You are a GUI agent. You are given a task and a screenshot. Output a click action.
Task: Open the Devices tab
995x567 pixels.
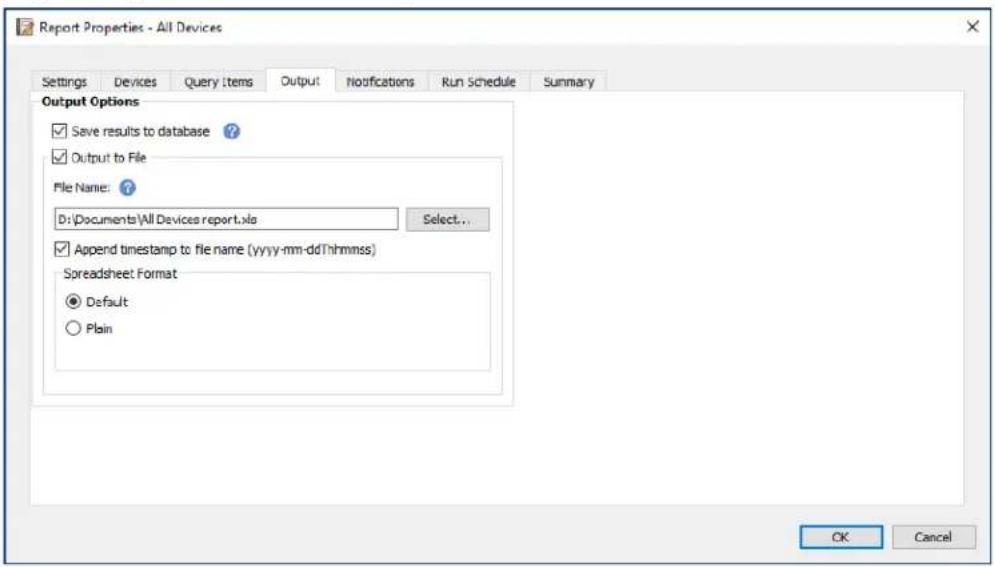[135, 82]
